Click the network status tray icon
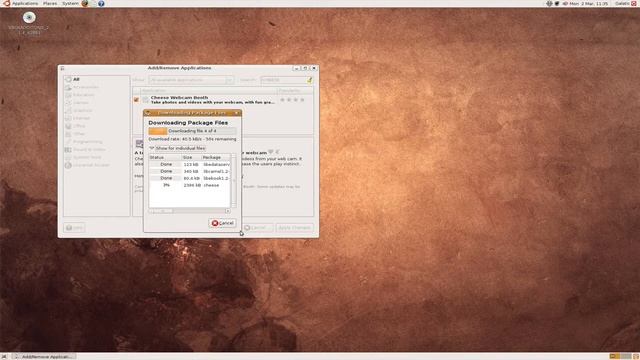 point(549,3)
